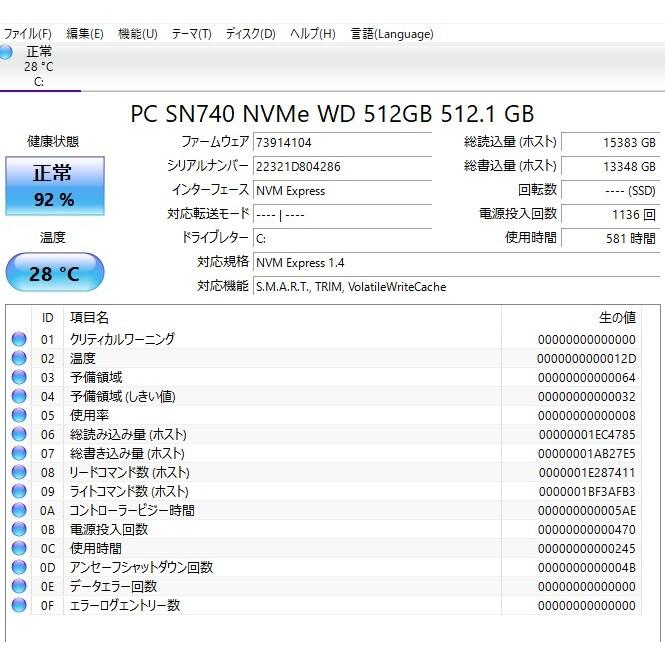Click the interface field NVM Express
This screenshot has width=665, height=665.
click(343, 190)
